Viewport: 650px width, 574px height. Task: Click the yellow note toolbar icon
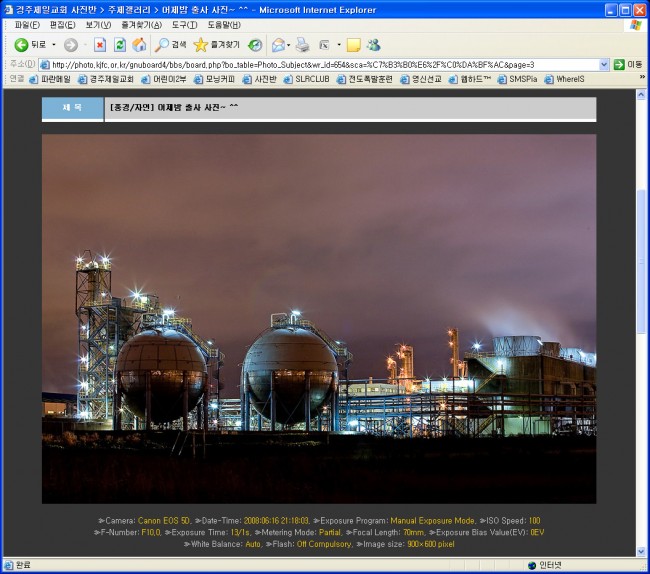click(x=353, y=45)
